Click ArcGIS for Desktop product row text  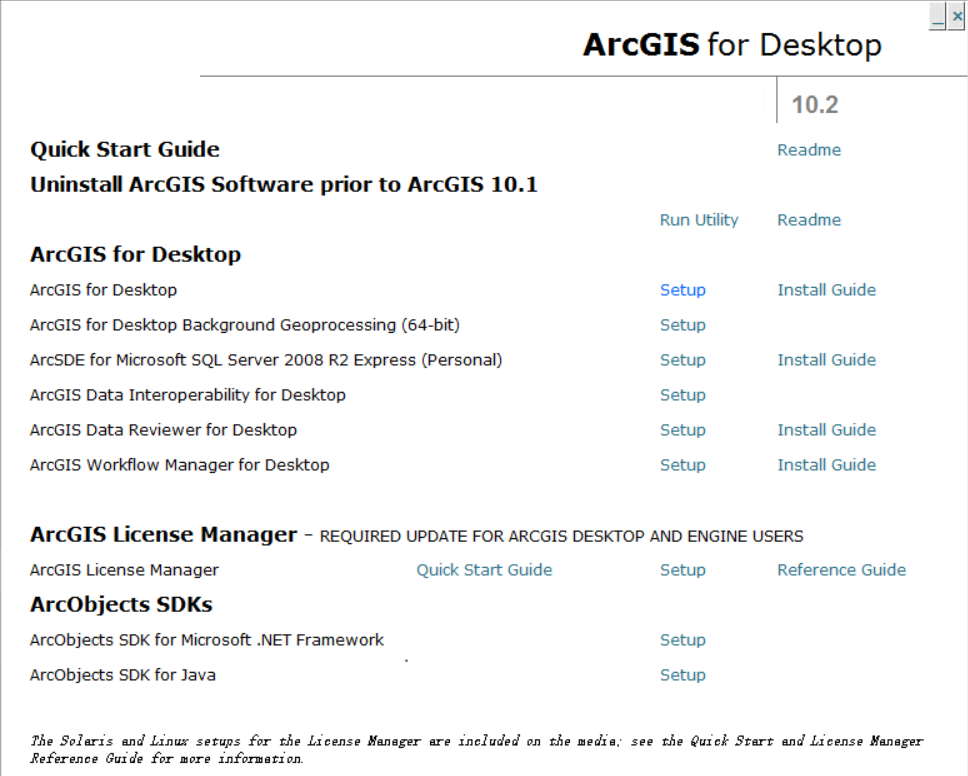pos(103,290)
